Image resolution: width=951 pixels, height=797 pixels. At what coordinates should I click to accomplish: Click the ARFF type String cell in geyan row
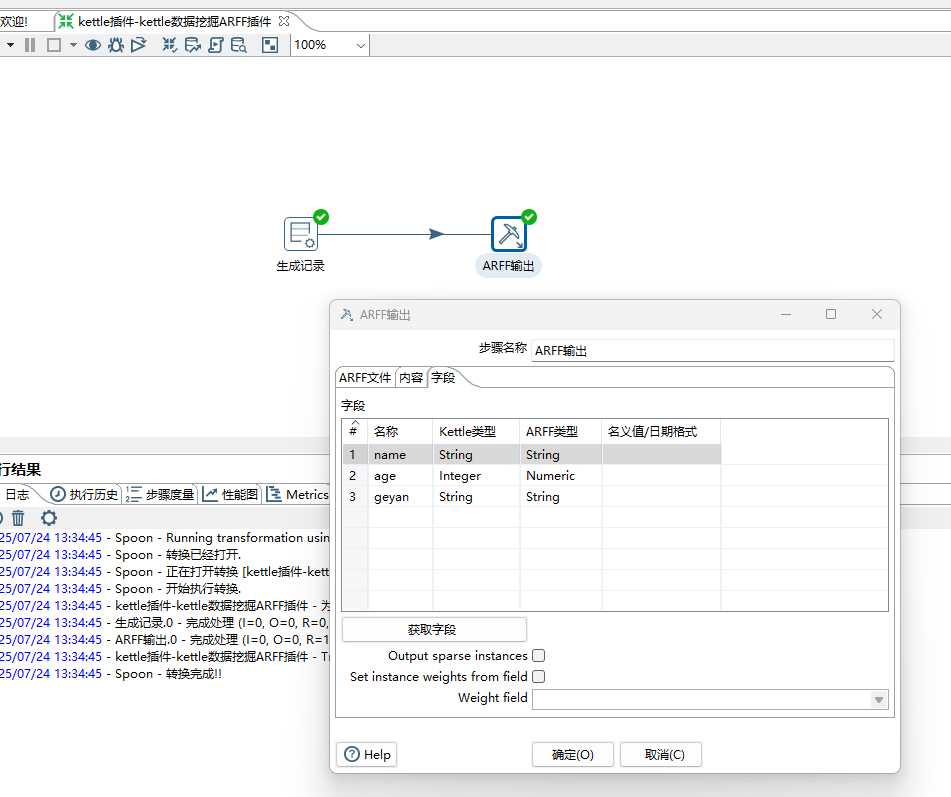560,497
